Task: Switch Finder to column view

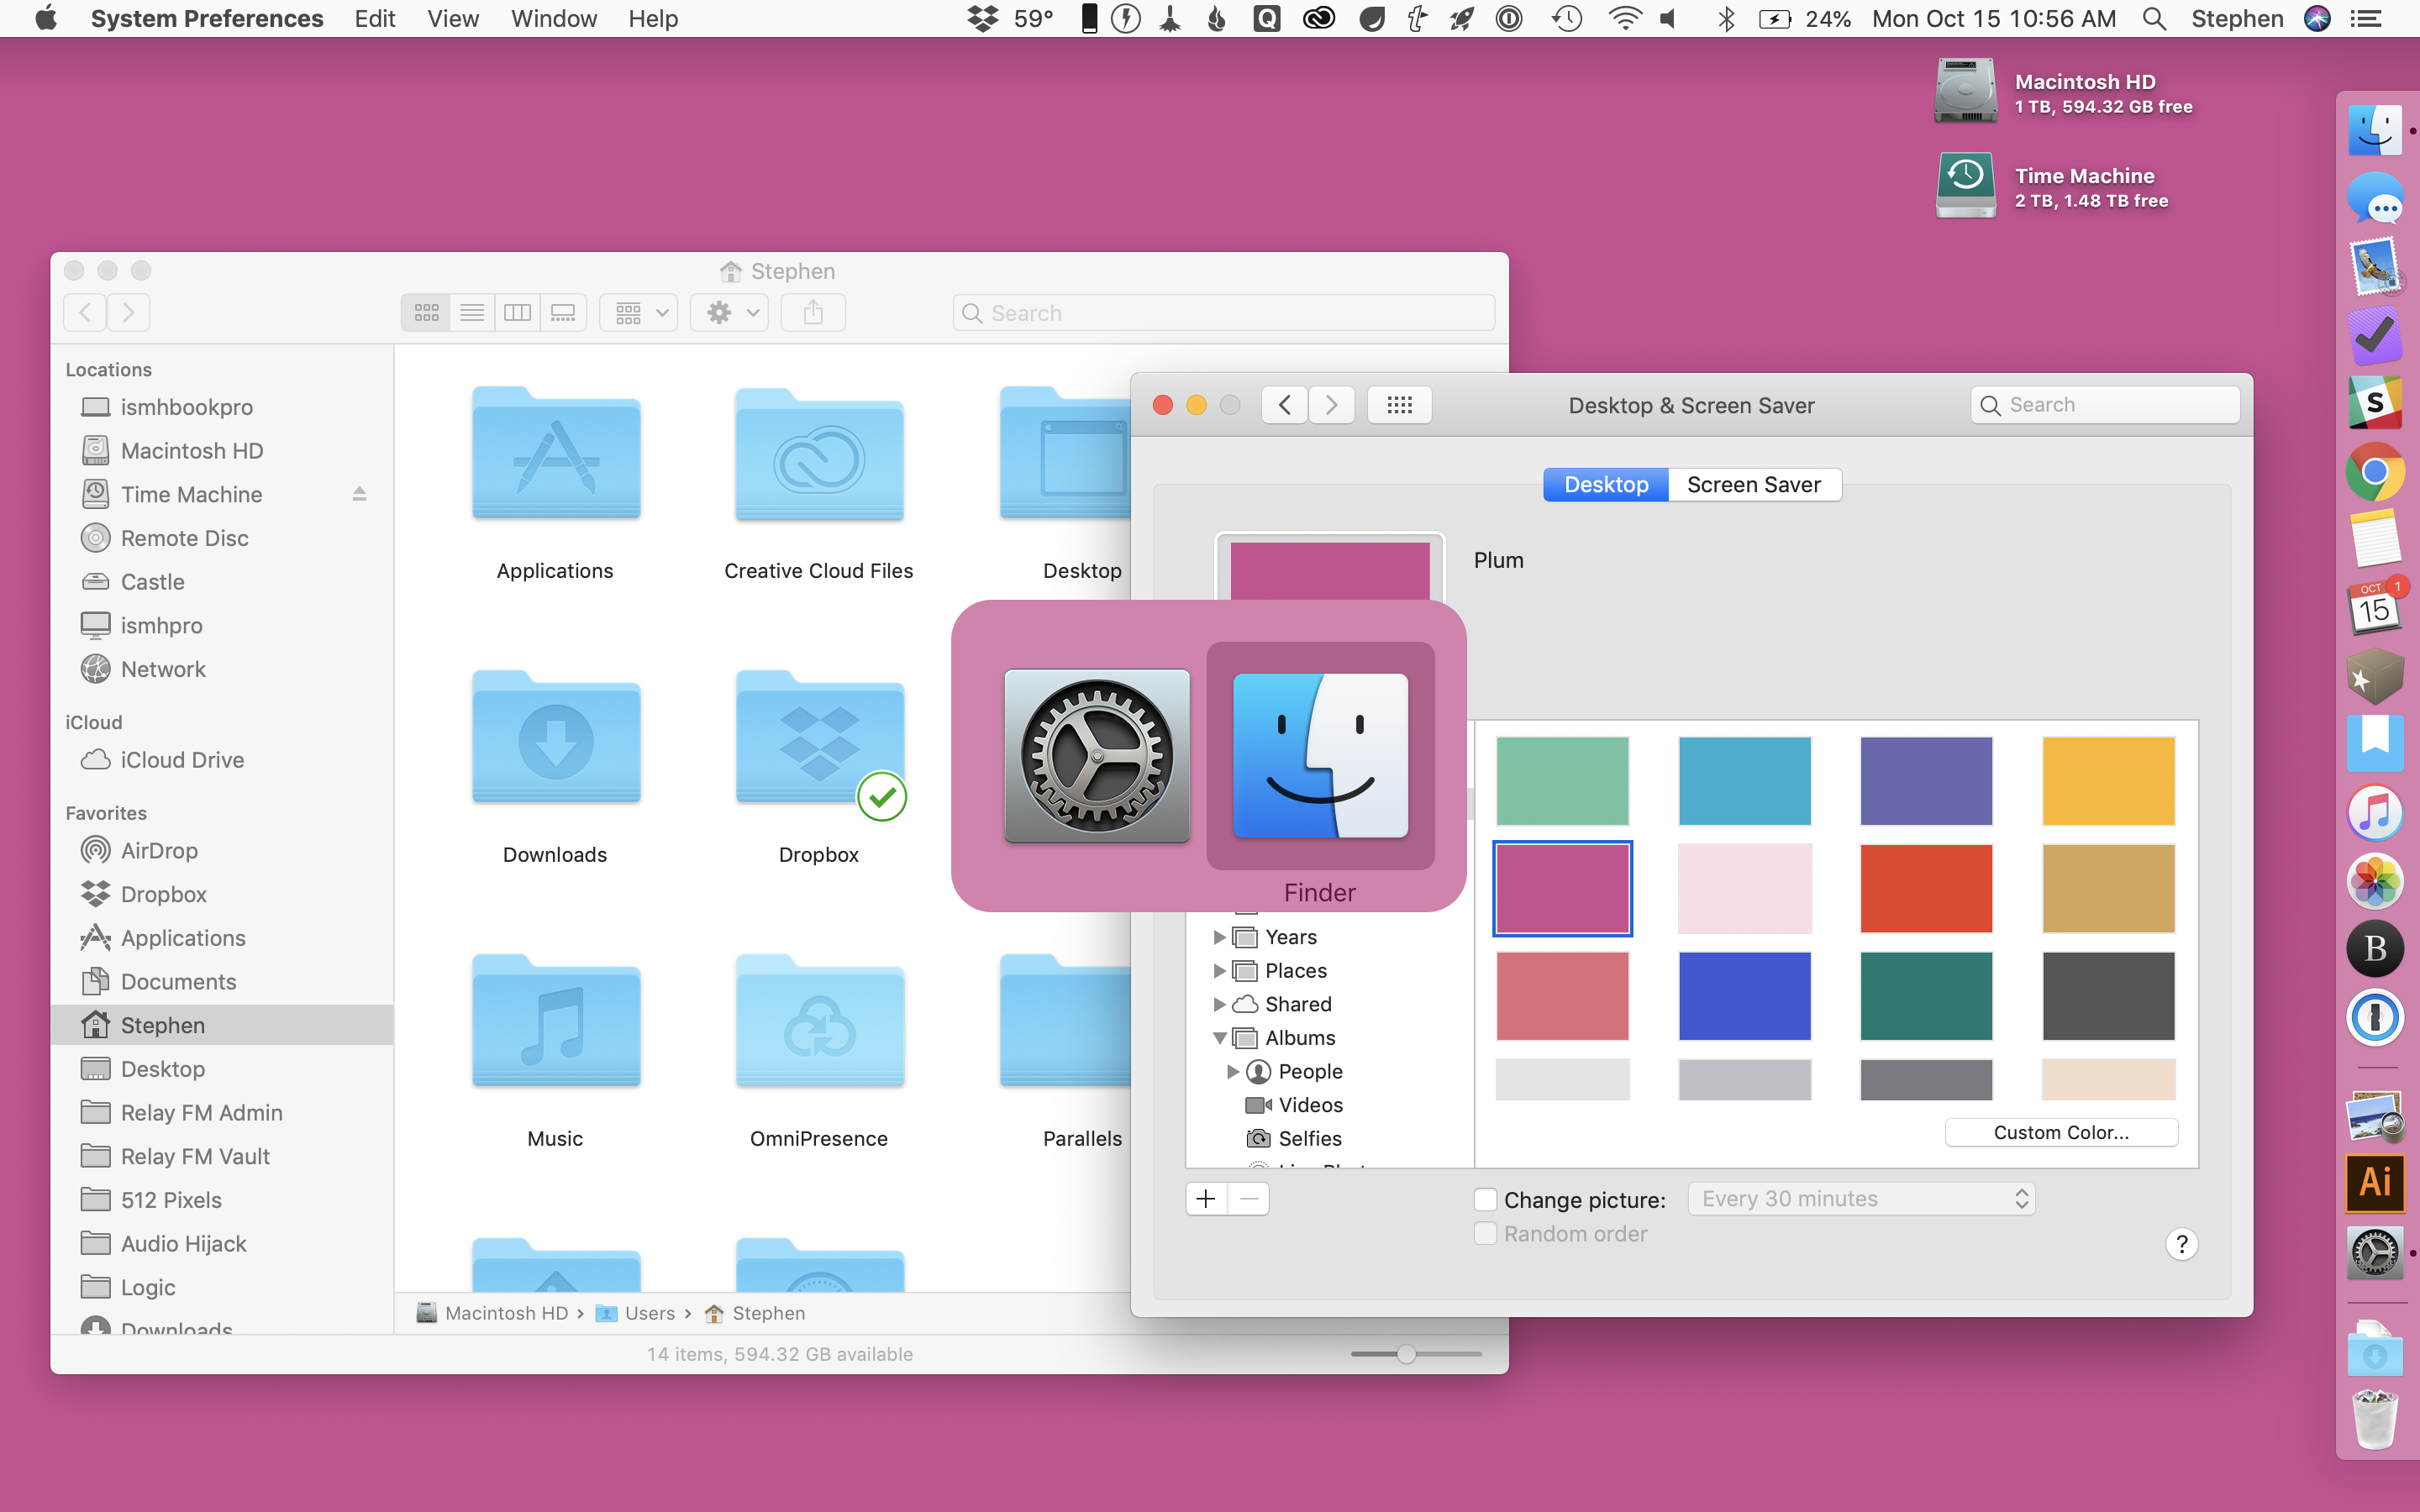Action: 517,313
